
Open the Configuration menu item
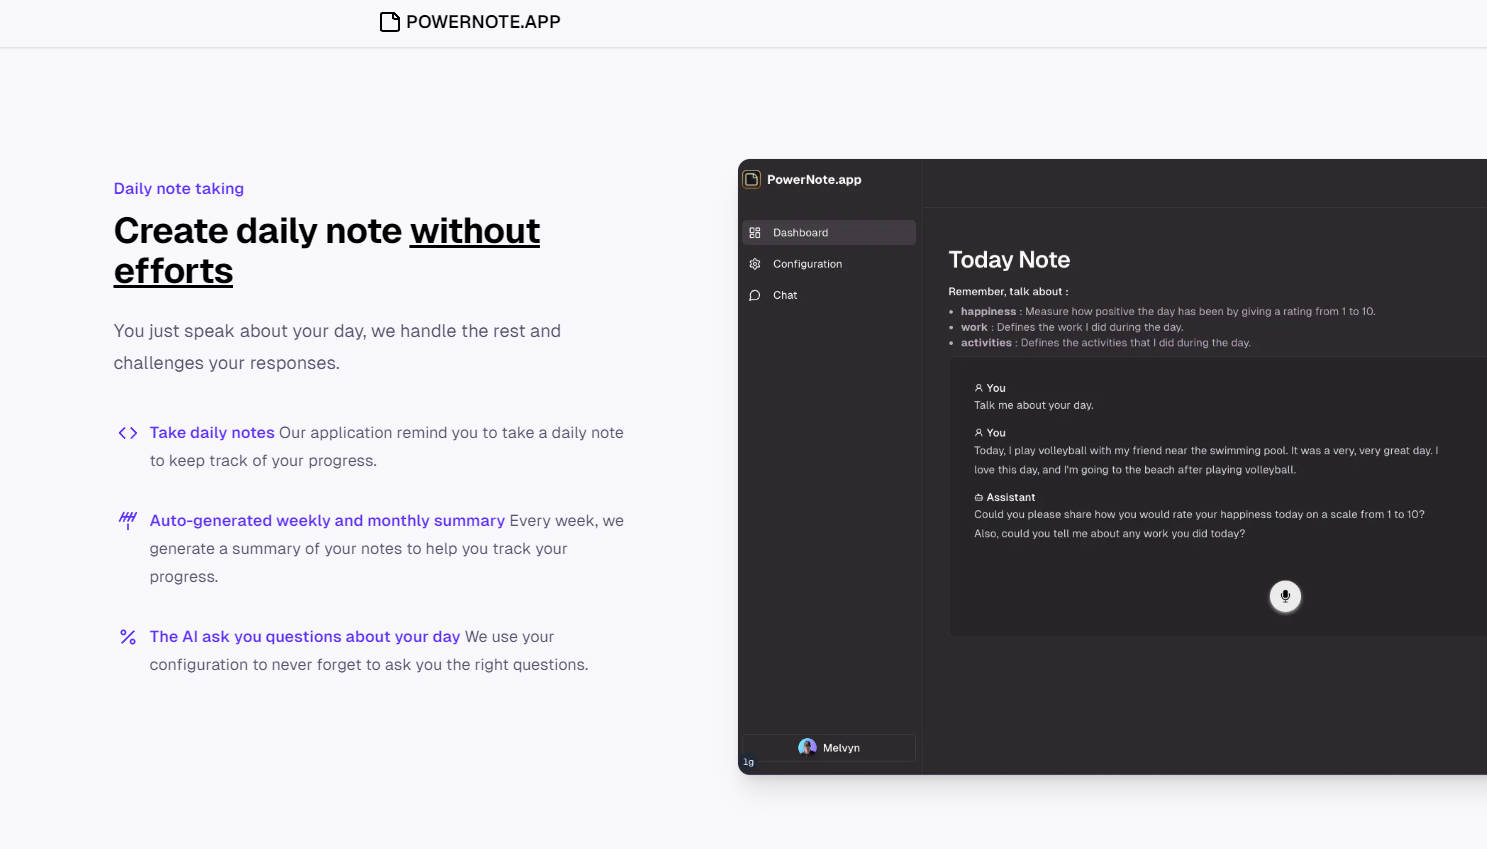(x=807, y=264)
